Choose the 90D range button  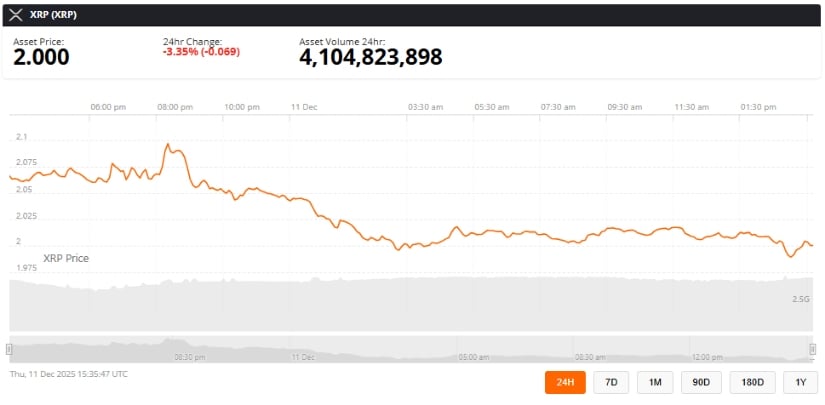coord(701,382)
